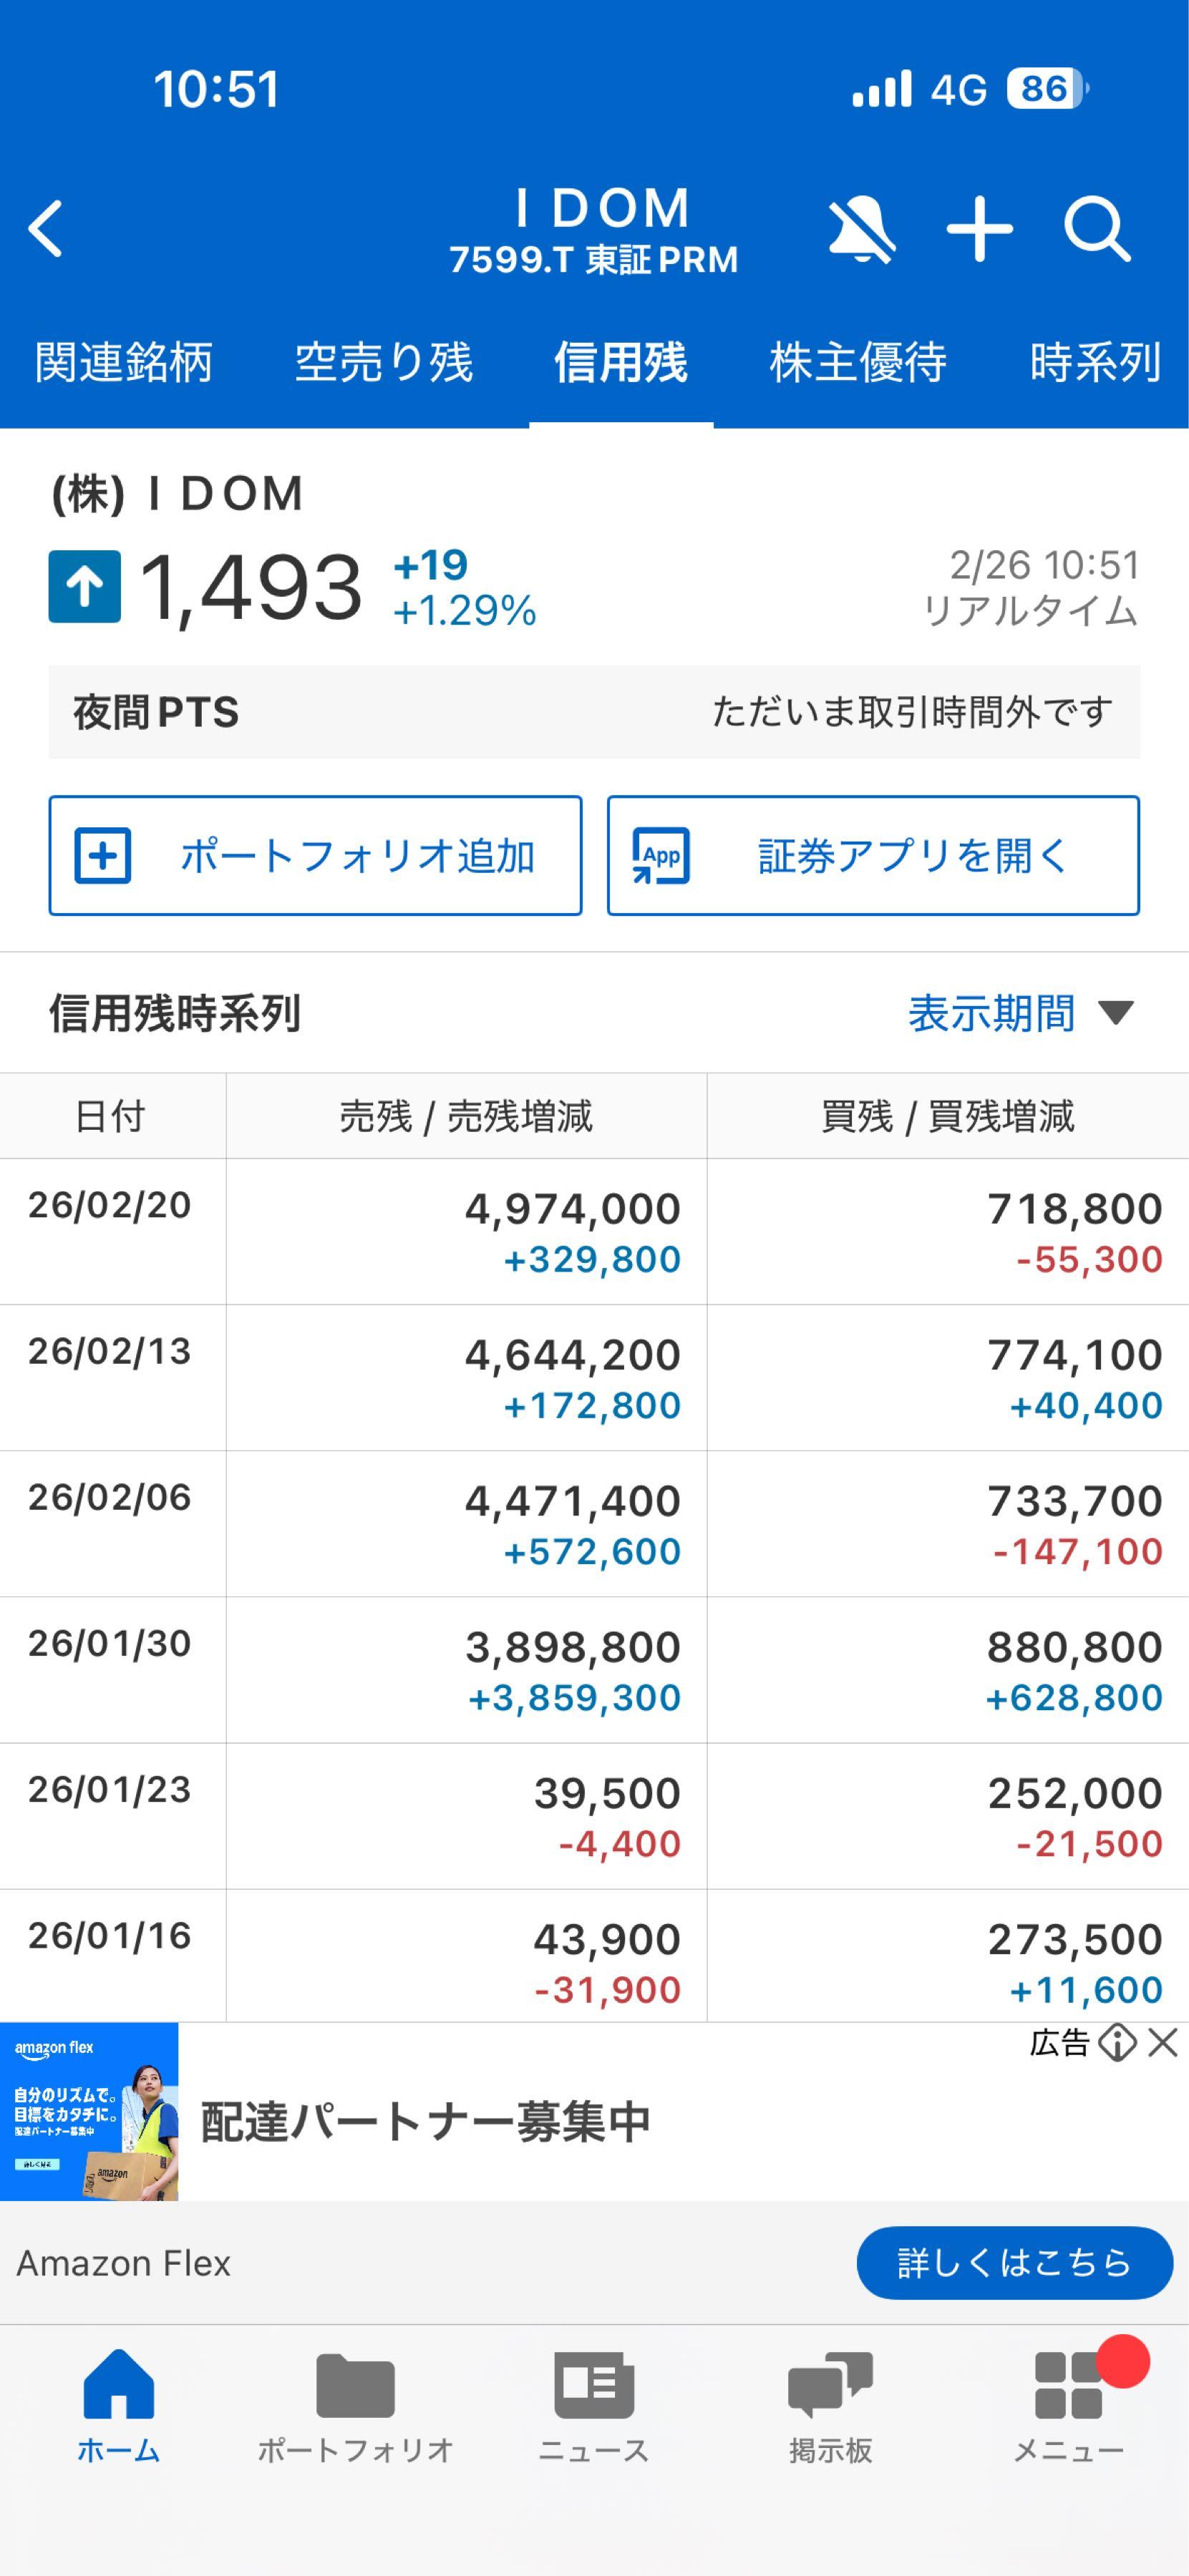Tap the blue up-arrow price indicator

85,590
